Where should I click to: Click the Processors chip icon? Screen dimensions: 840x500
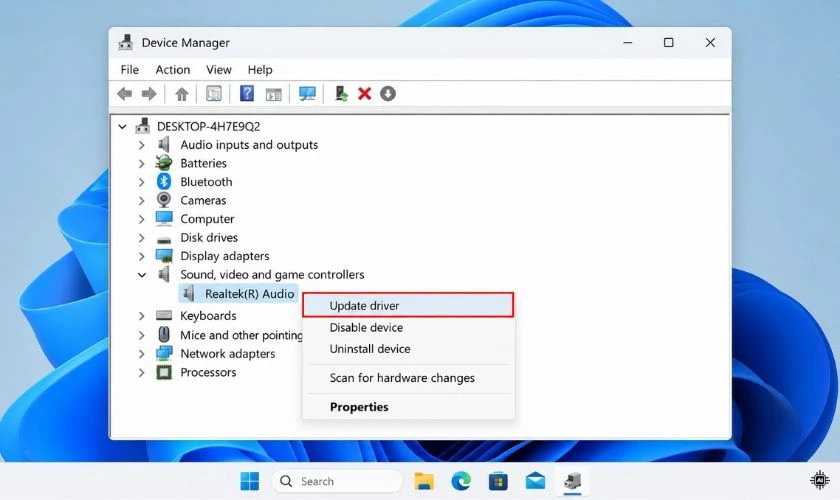coord(164,372)
